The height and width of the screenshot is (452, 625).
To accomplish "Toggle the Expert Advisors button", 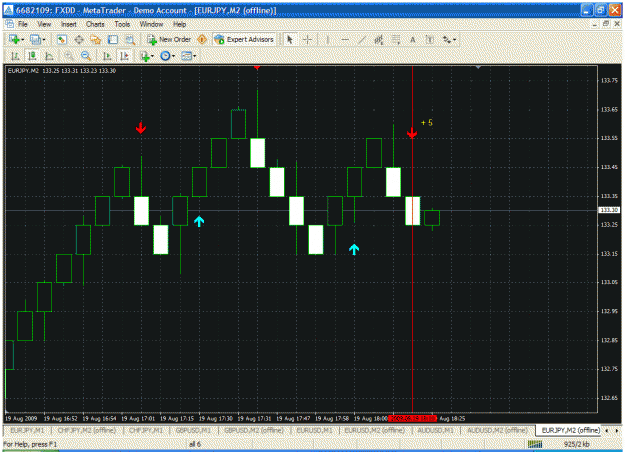I will (244, 39).
